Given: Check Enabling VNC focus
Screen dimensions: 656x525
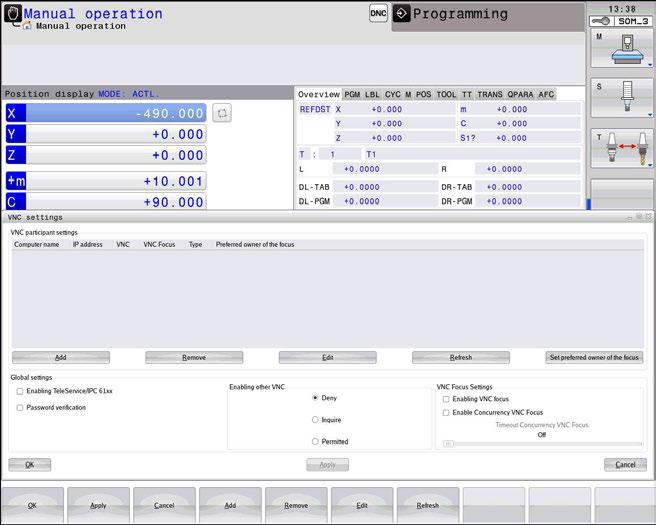Looking at the screenshot, I should pyautogui.click(x=446, y=399).
